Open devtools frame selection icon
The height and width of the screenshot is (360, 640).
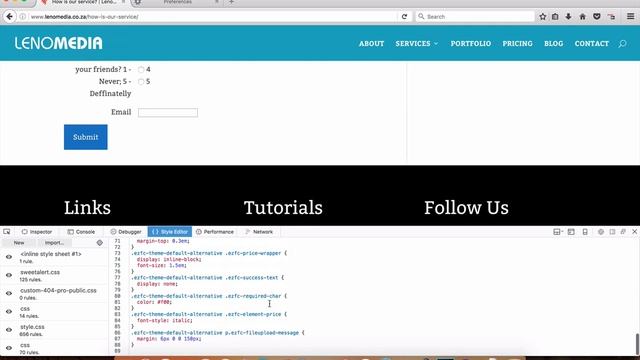[x=558, y=232]
